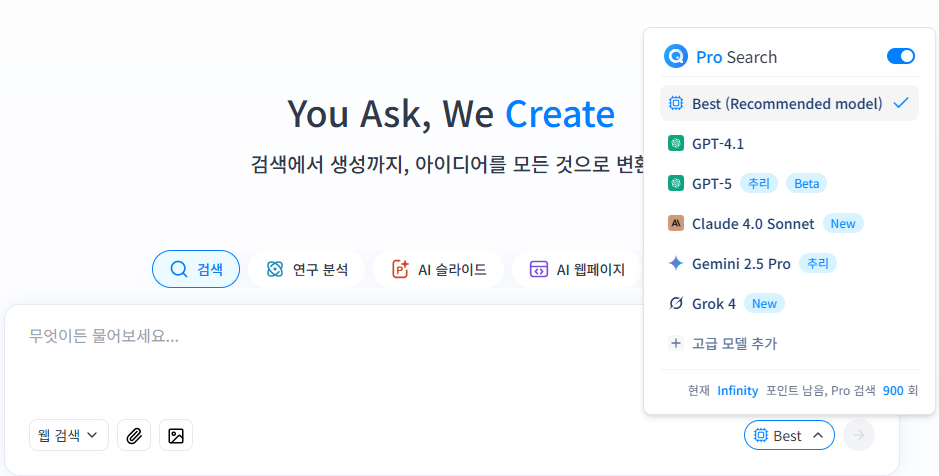Click the 검색에서 생성까지 subtitle text
Screen dimensions: 939x476
pyautogui.click(x=448, y=163)
